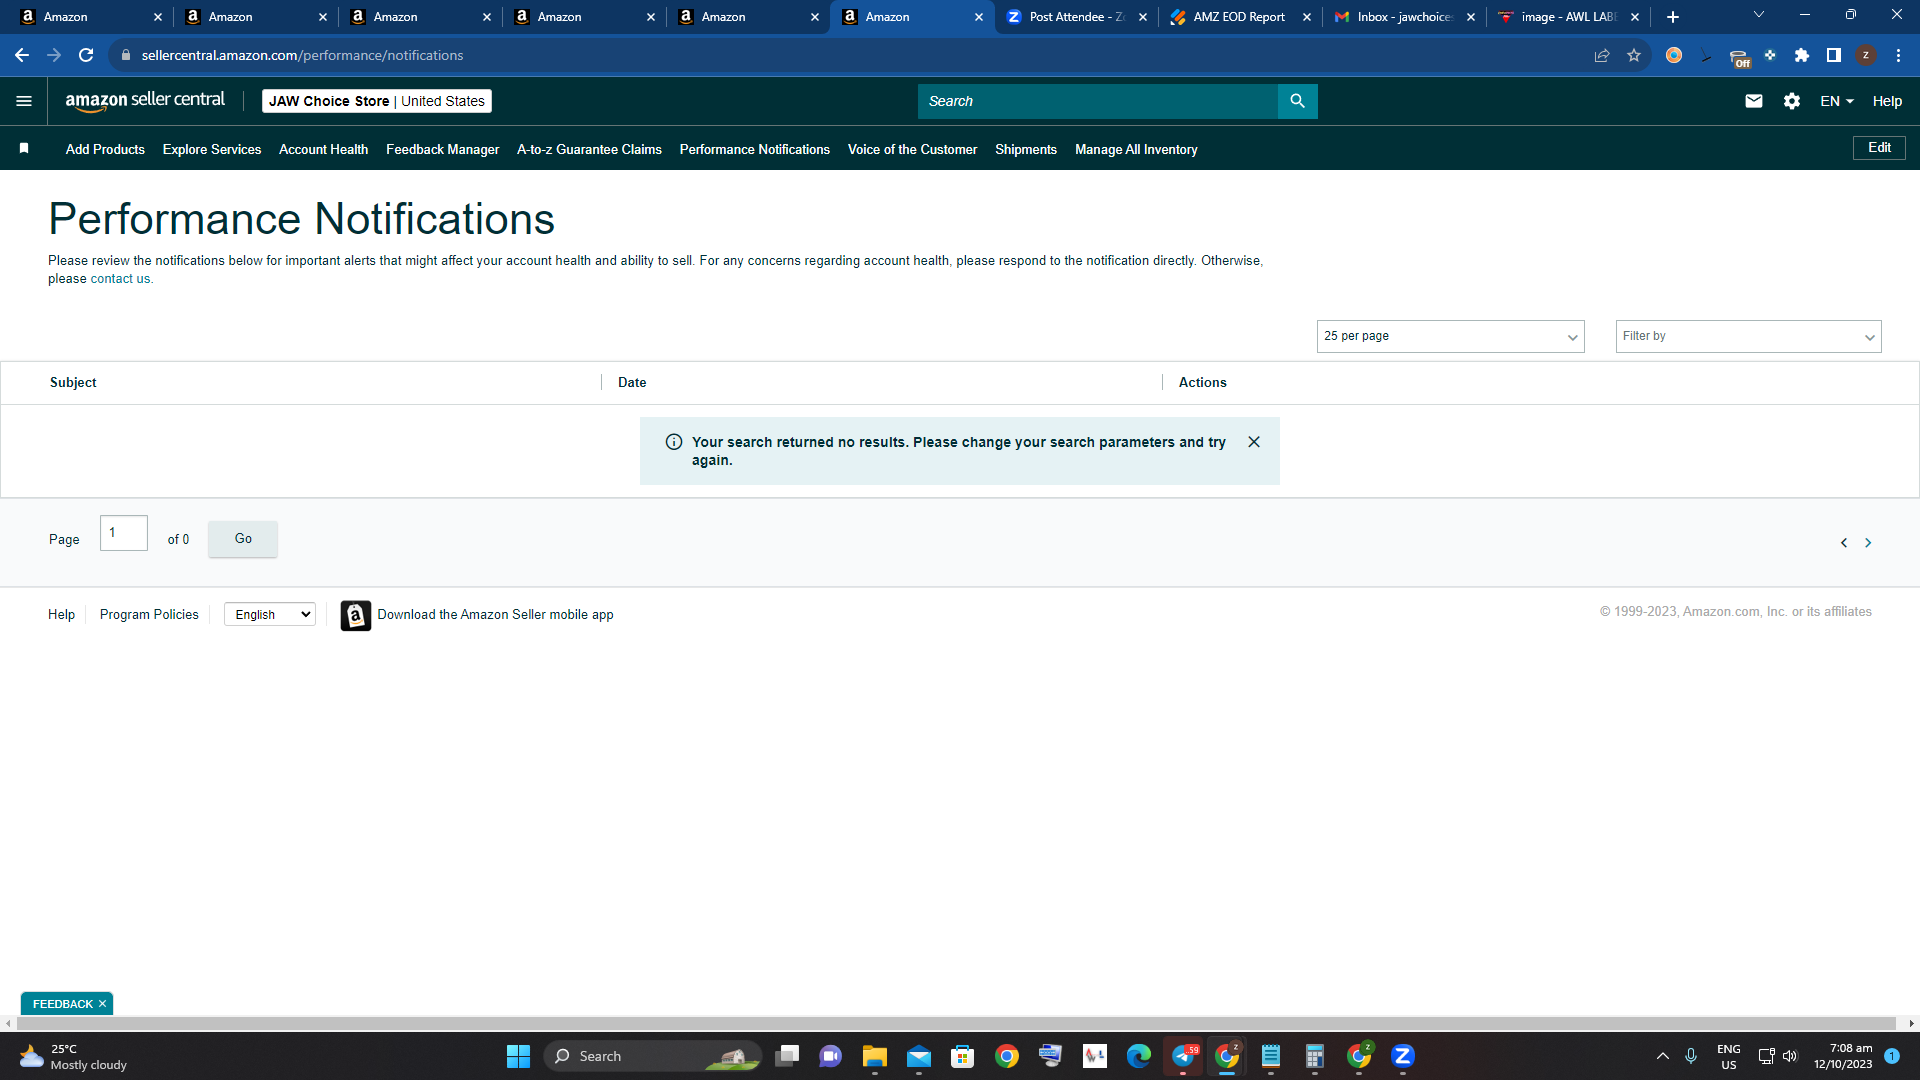
Task: Open Chrome profile avatar
Action: click(1866, 55)
